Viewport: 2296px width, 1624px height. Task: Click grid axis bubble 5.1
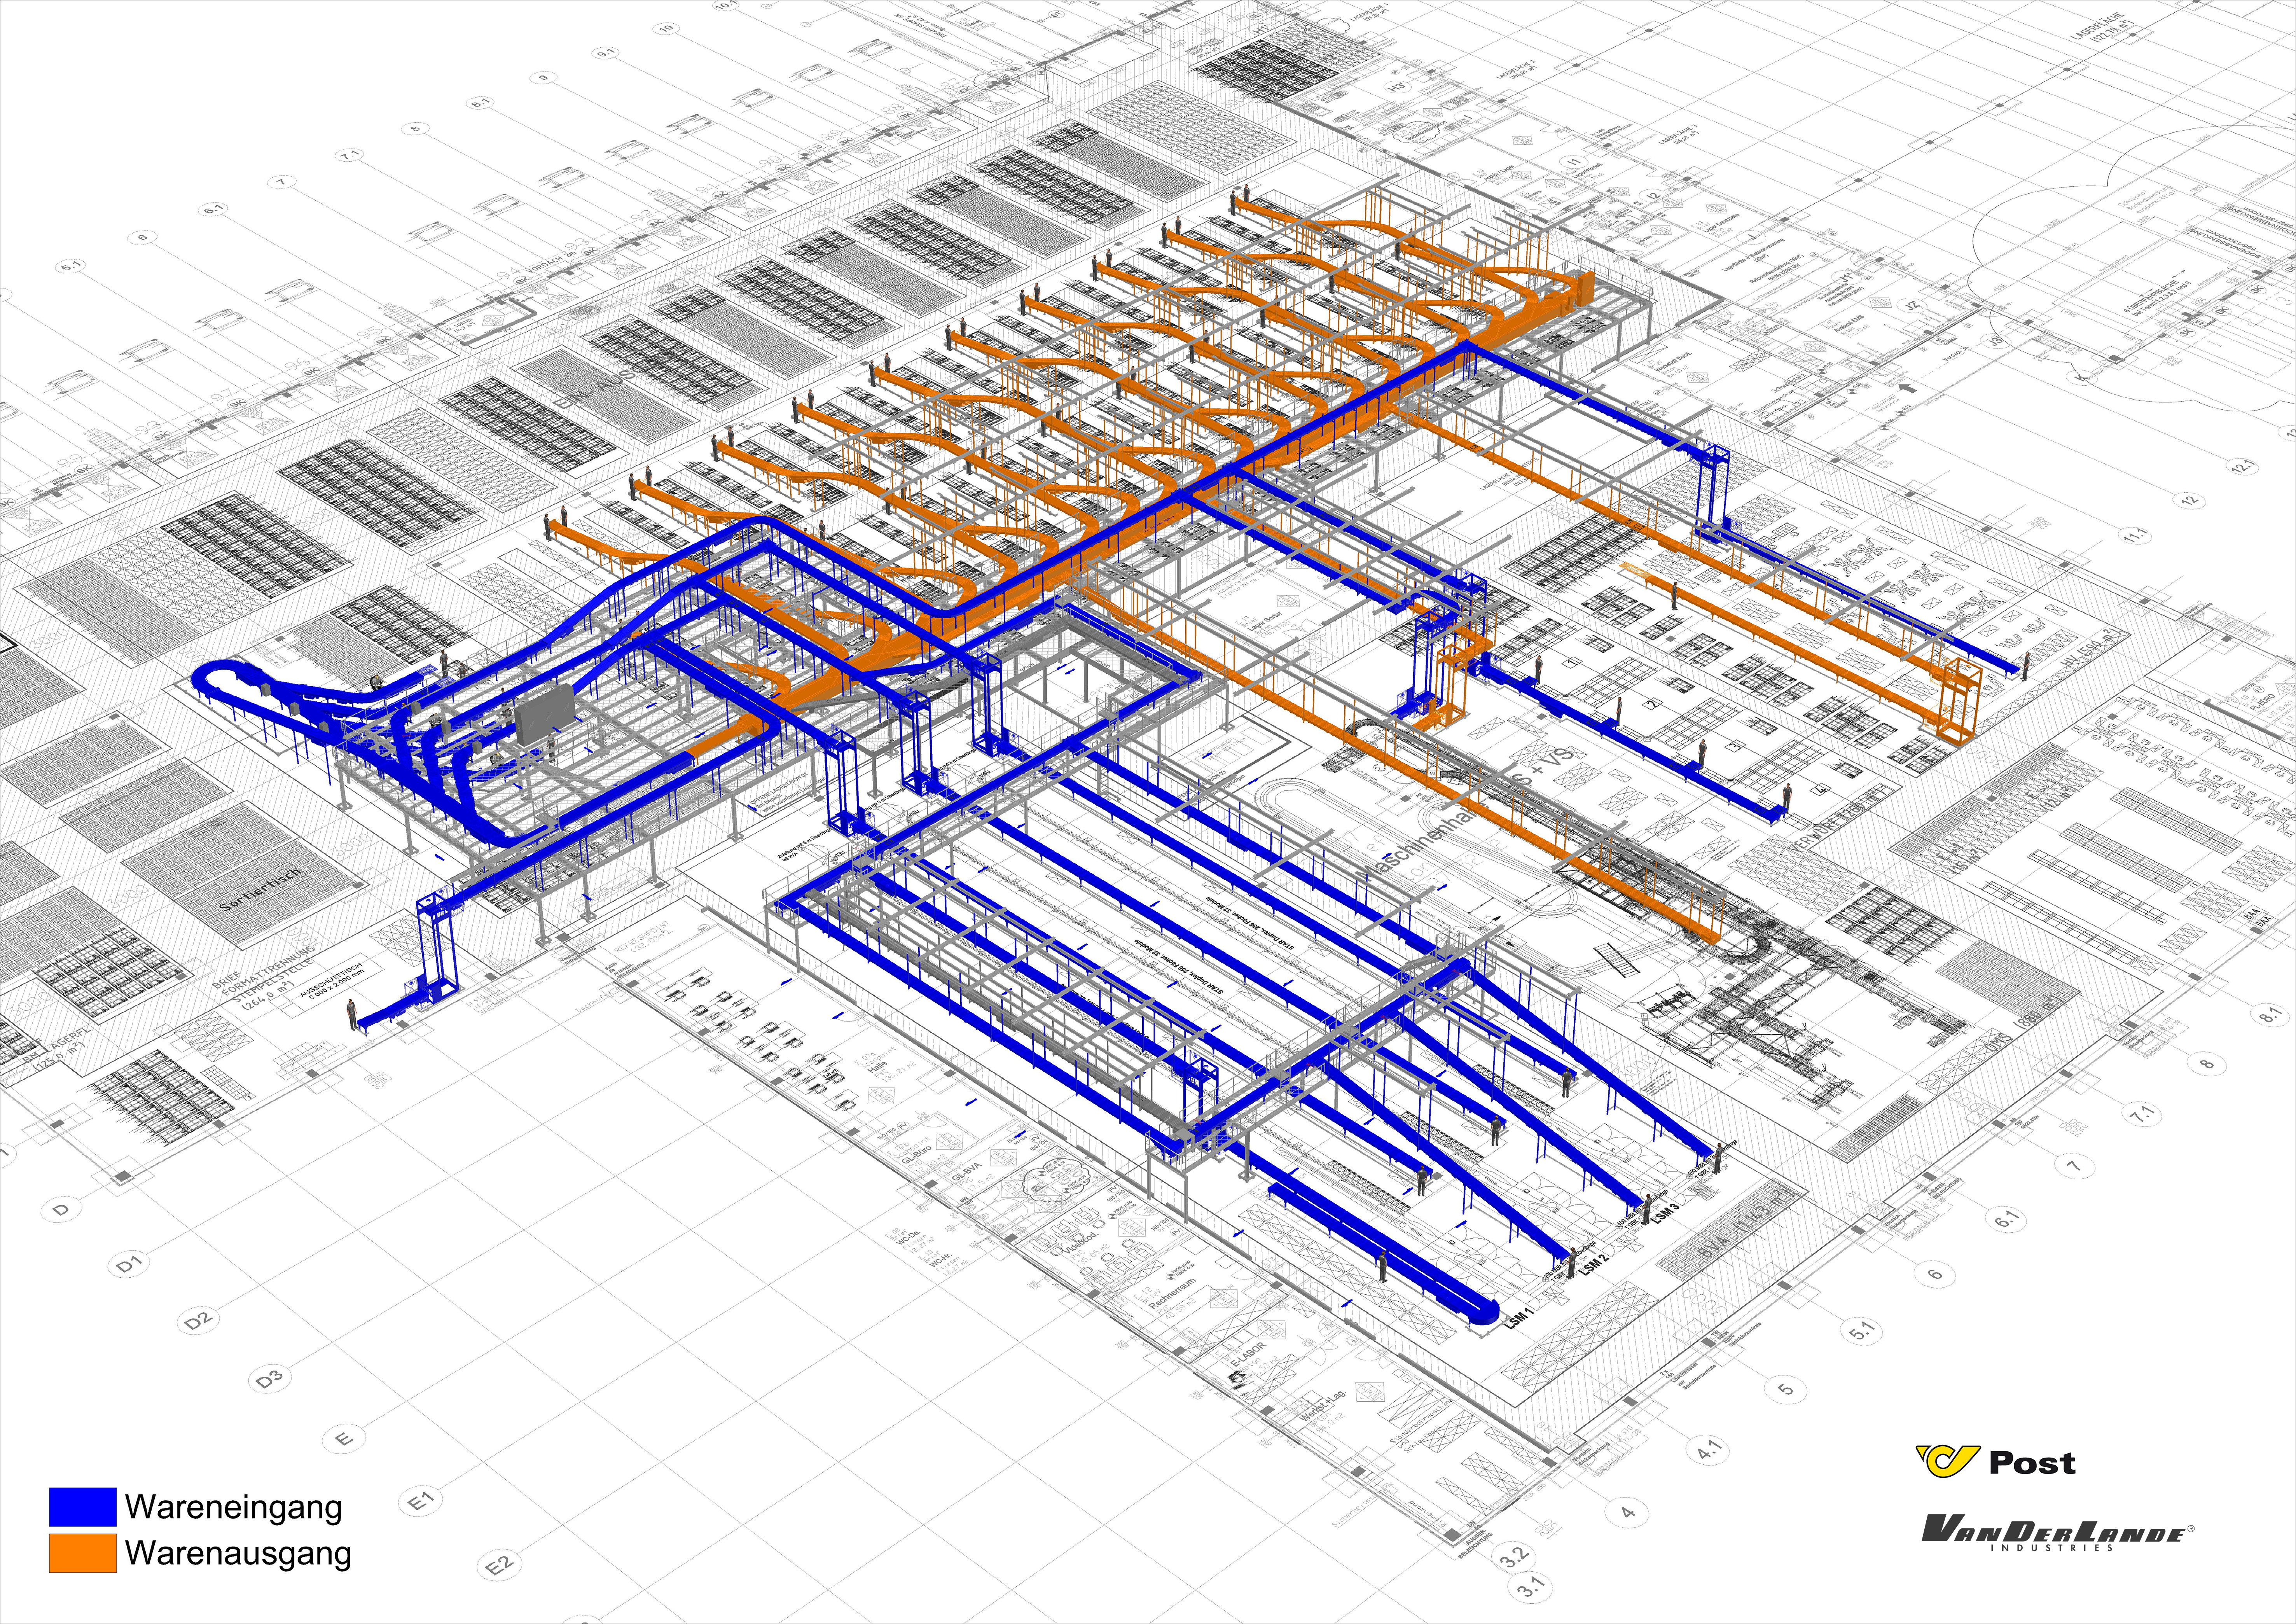1861,1332
